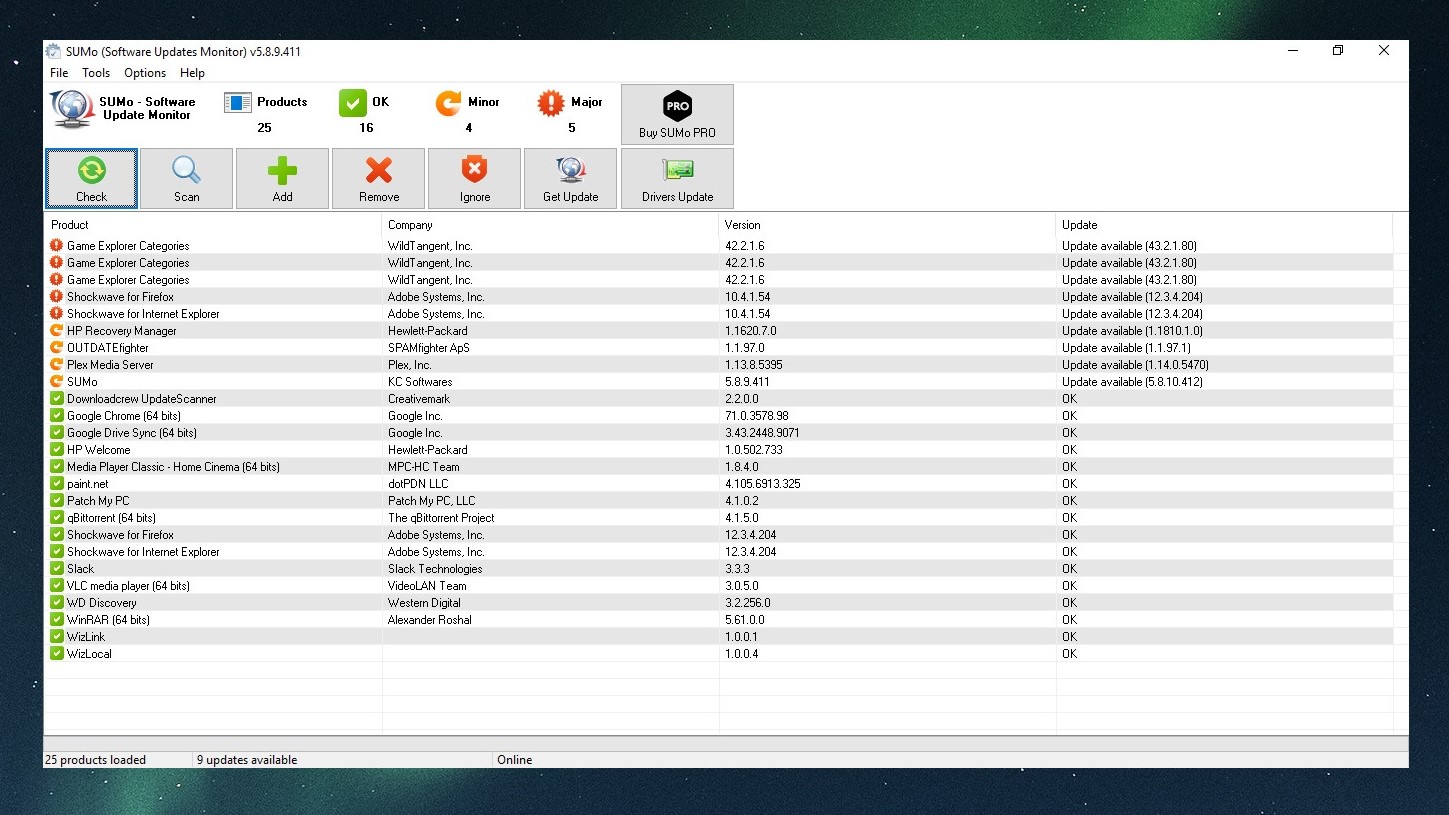Click '25 products loaded' in status bar
The image size is (1449, 815).
[x=95, y=760]
